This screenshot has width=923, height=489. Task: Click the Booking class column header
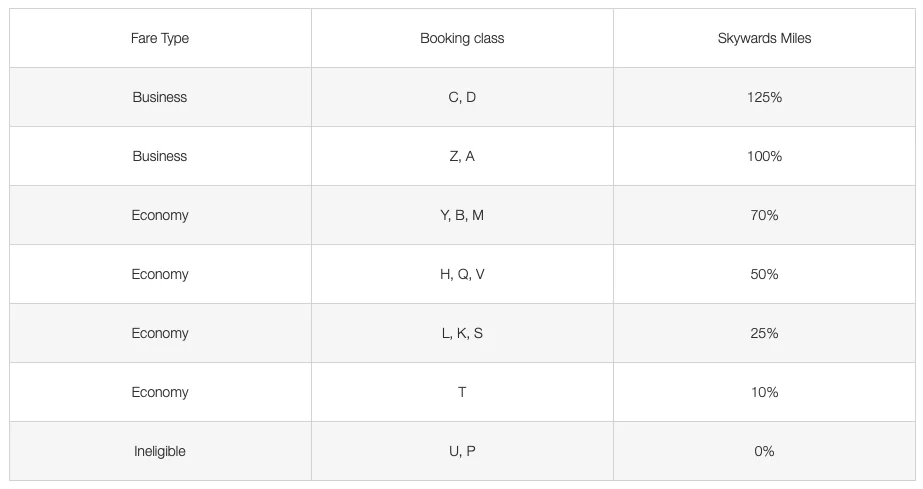click(462, 38)
